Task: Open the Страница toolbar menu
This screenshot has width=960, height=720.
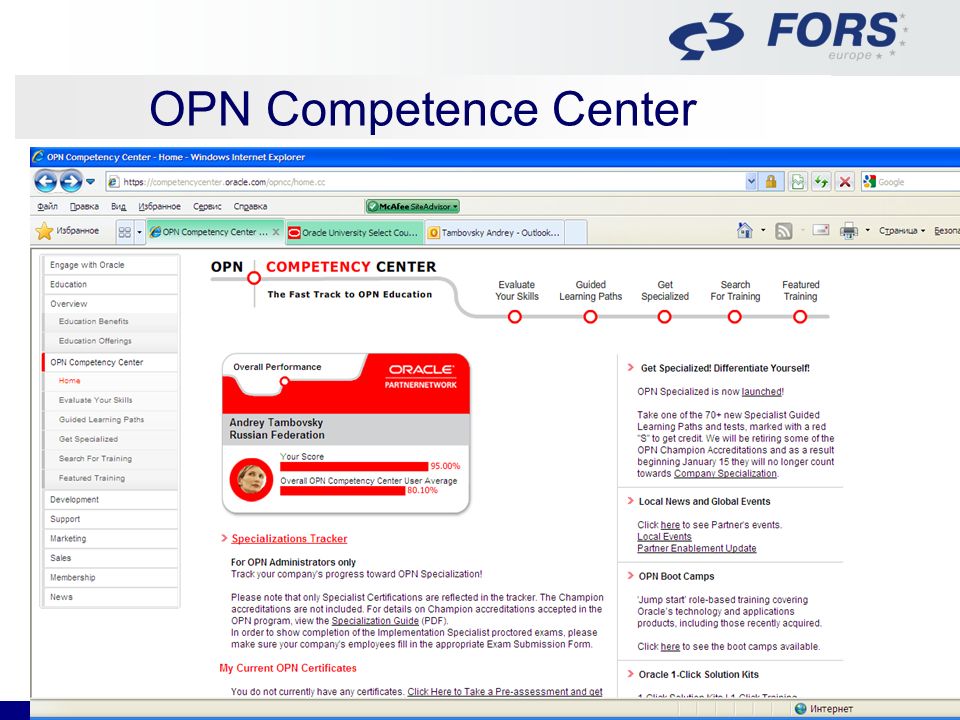Action: pos(902,230)
